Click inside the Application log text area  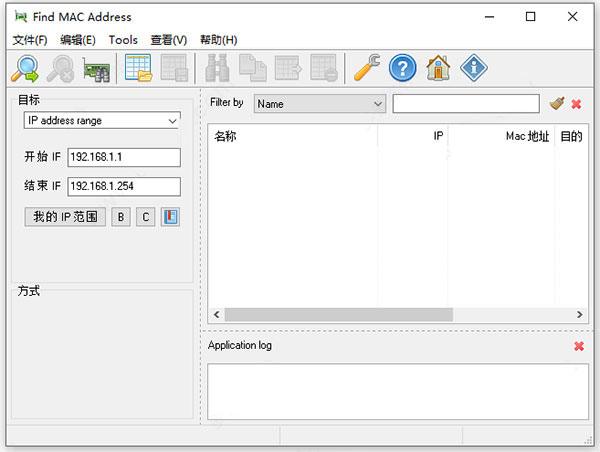[398, 392]
